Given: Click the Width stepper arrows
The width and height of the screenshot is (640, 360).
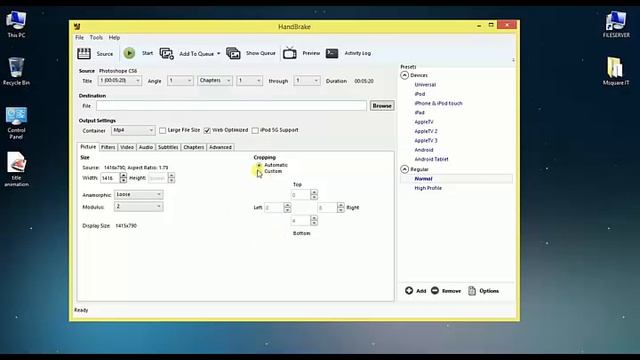Looking at the screenshot, I should point(123,178).
